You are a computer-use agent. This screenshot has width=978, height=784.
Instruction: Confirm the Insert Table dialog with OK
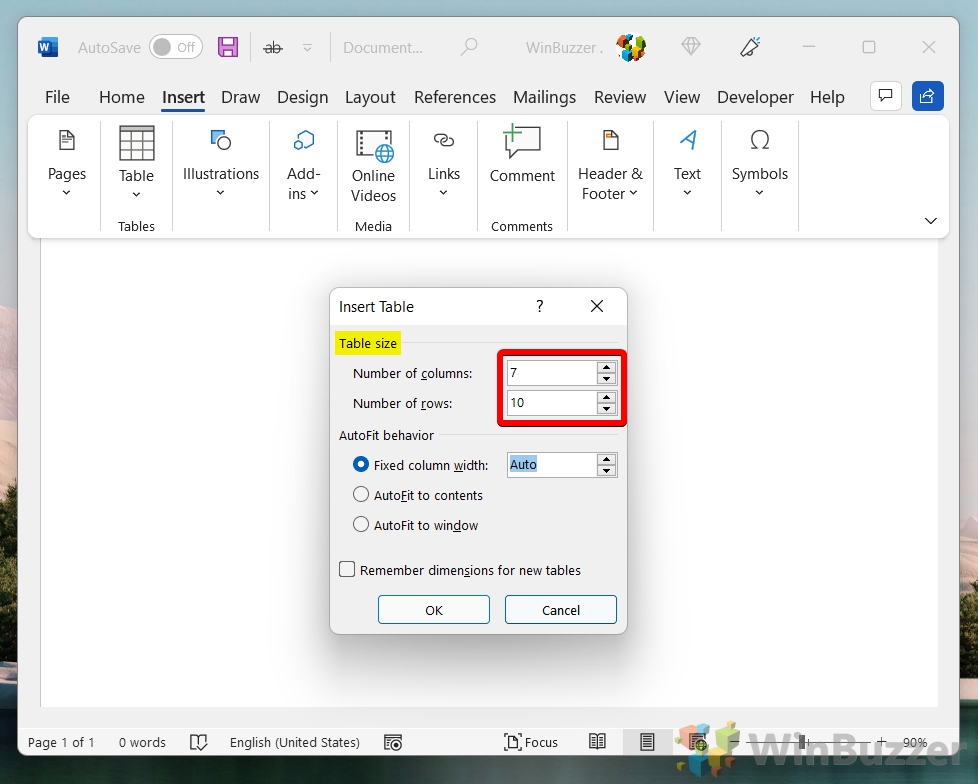pyautogui.click(x=433, y=609)
